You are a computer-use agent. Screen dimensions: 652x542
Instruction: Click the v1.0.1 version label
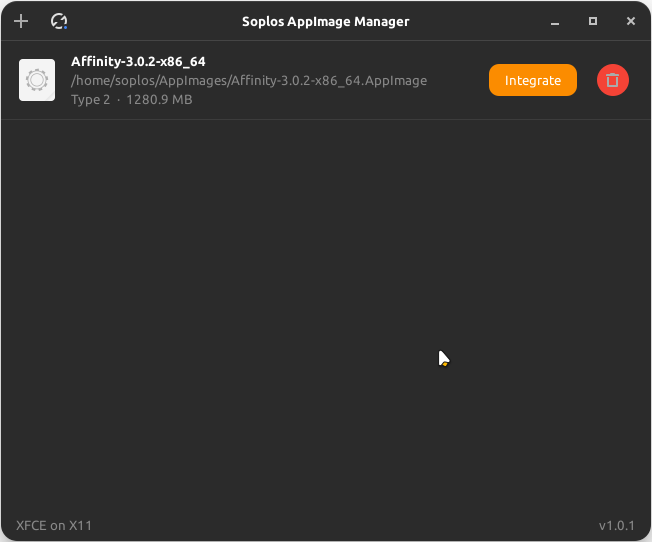(x=617, y=526)
